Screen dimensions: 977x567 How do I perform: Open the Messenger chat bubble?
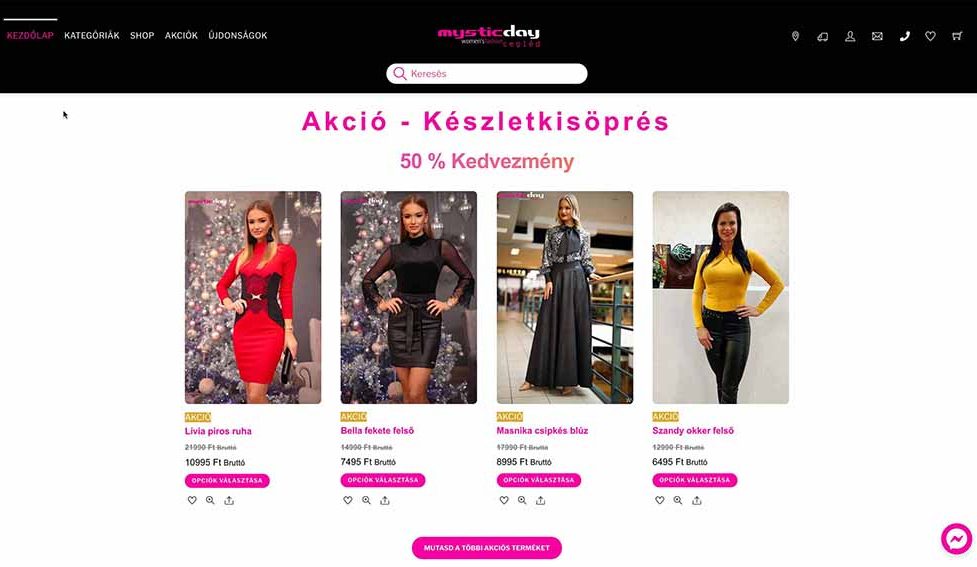click(956, 539)
